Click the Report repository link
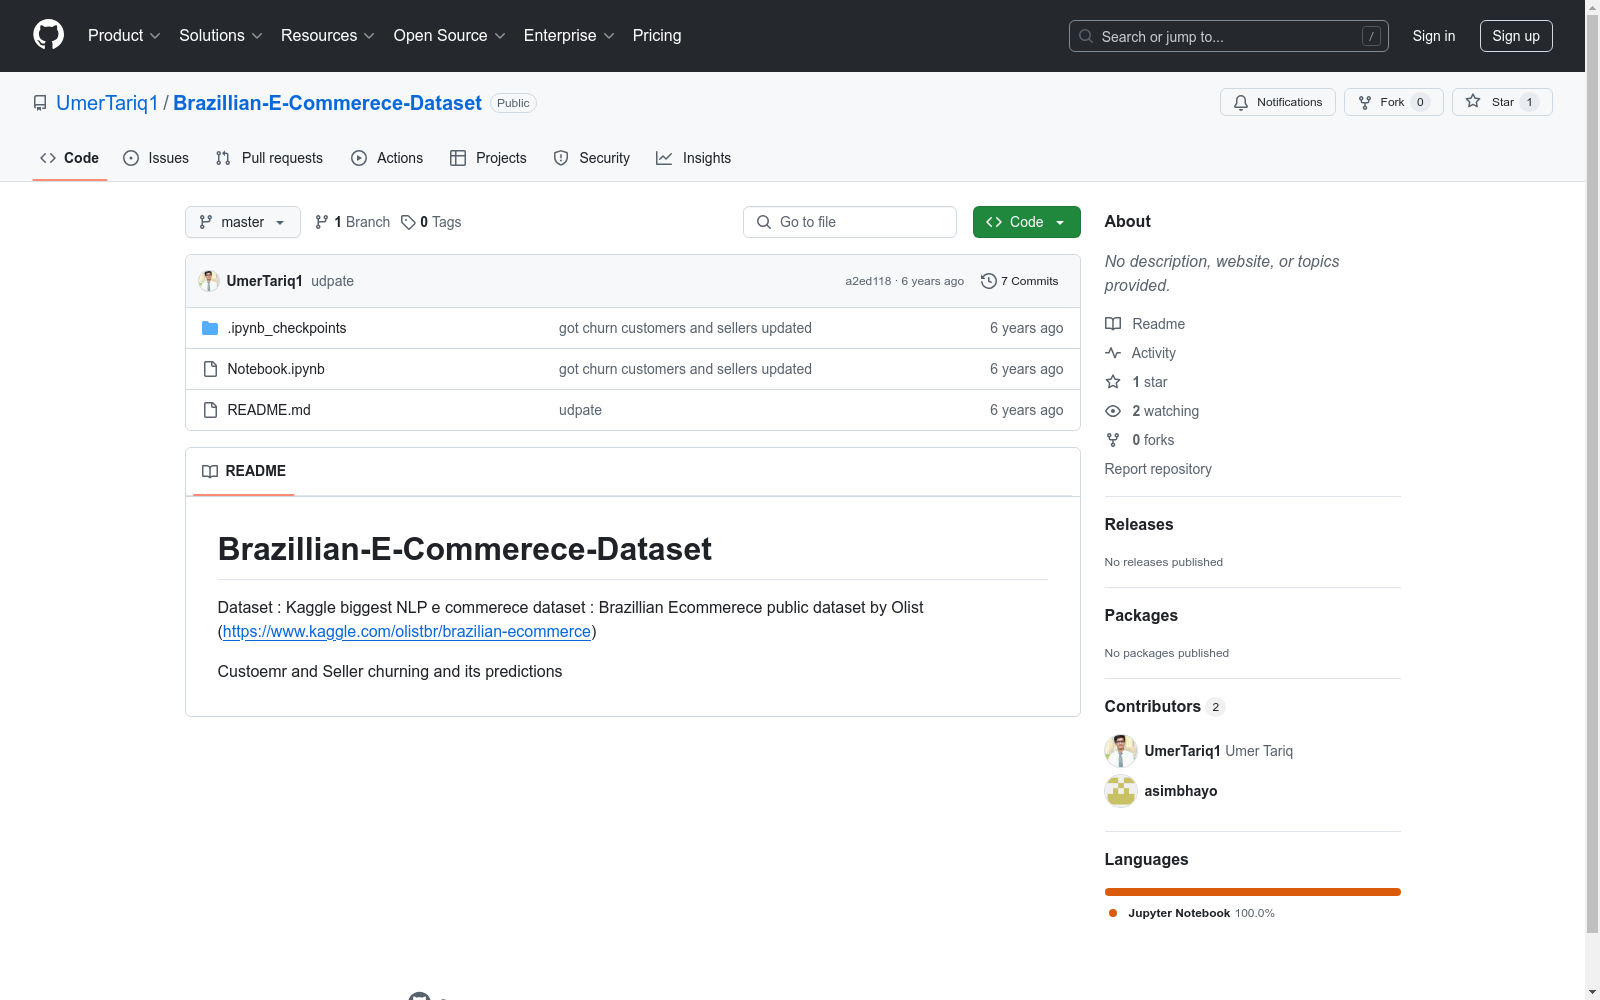 (x=1158, y=469)
